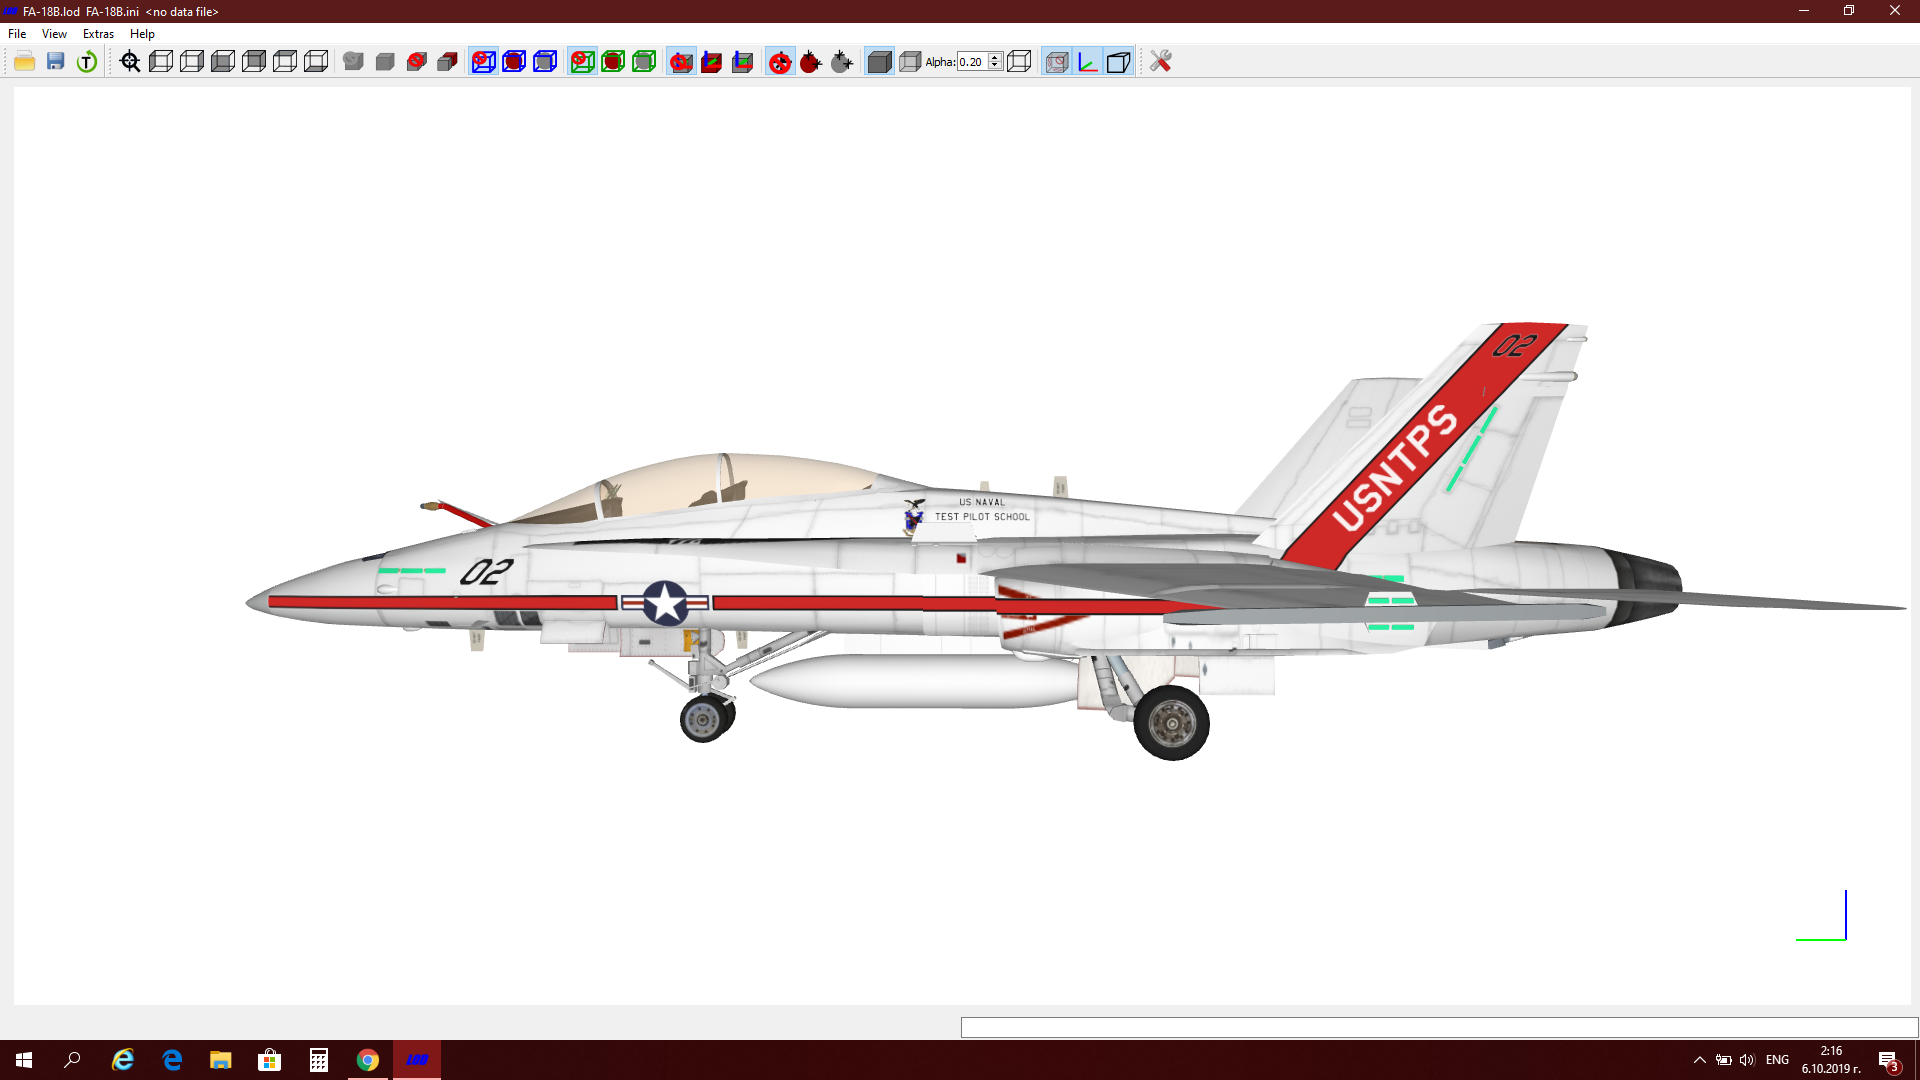Click the gray cube with prohibition sign
Image resolution: width=1920 pixels, height=1080 pixels.
(x=416, y=62)
